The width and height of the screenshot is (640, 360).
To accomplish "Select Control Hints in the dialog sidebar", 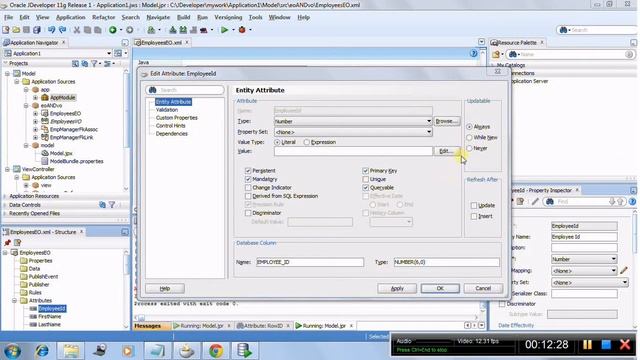I will [170, 126].
